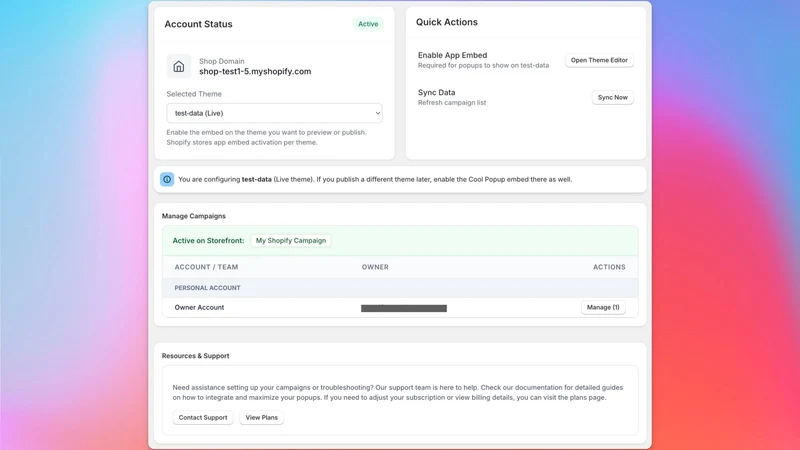Click the Sync Data label
800x450 pixels.
(x=436, y=92)
